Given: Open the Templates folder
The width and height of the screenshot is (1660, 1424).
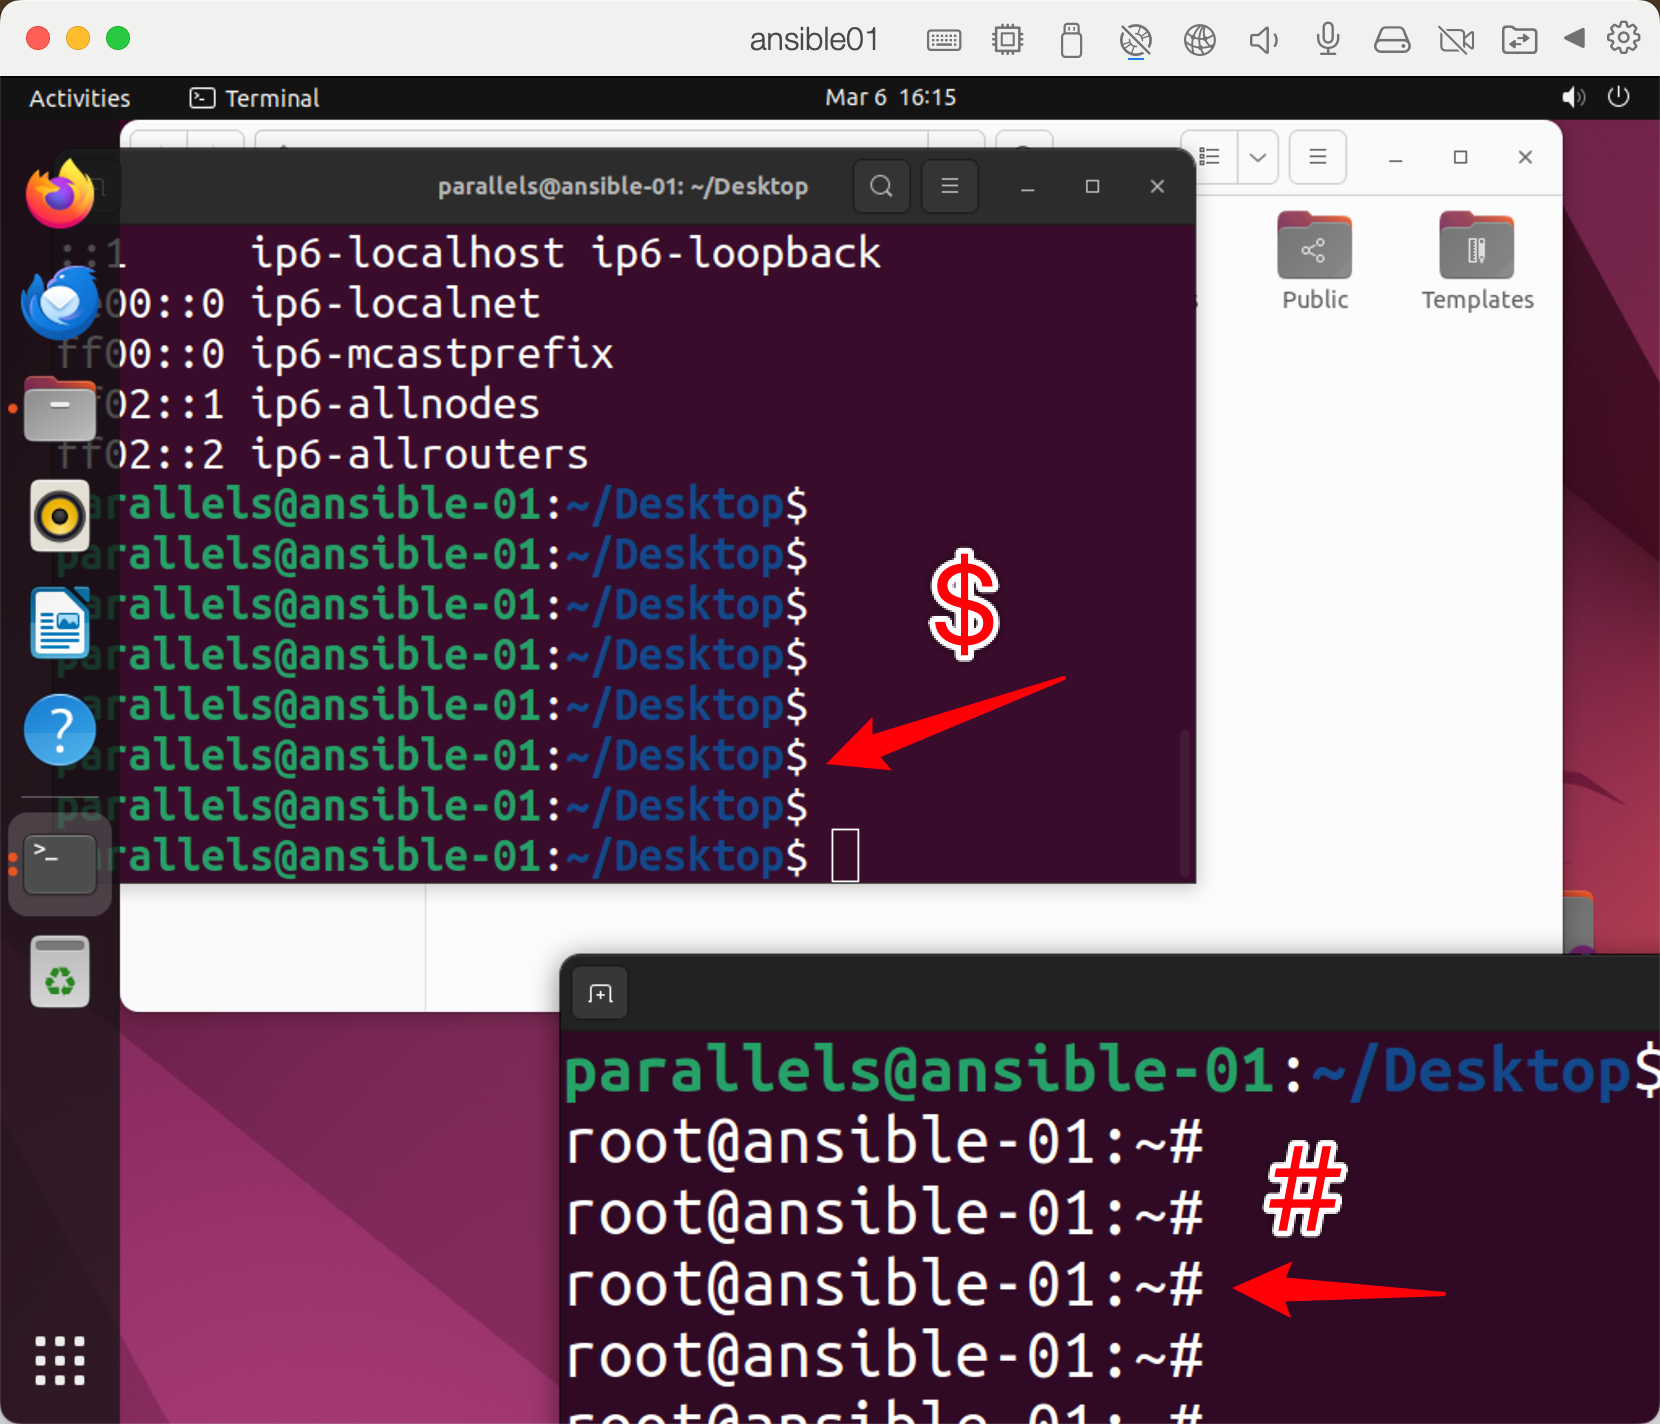Looking at the screenshot, I should (x=1476, y=262).
